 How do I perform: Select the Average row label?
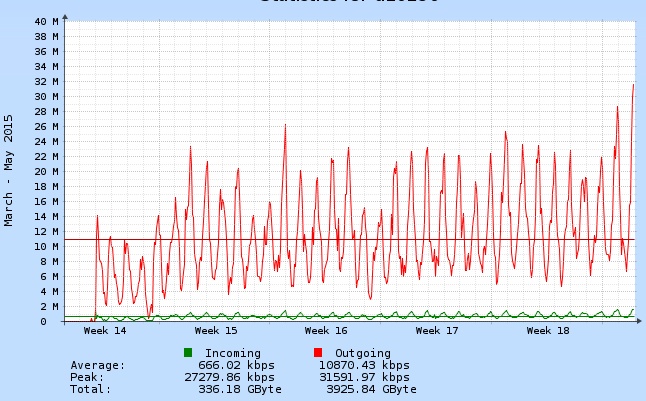click(x=98, y=365)
